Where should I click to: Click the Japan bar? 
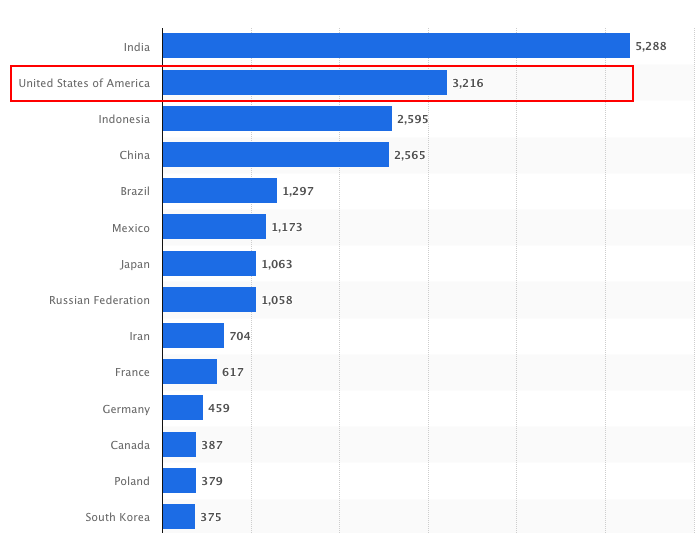(x=210, y=264)
